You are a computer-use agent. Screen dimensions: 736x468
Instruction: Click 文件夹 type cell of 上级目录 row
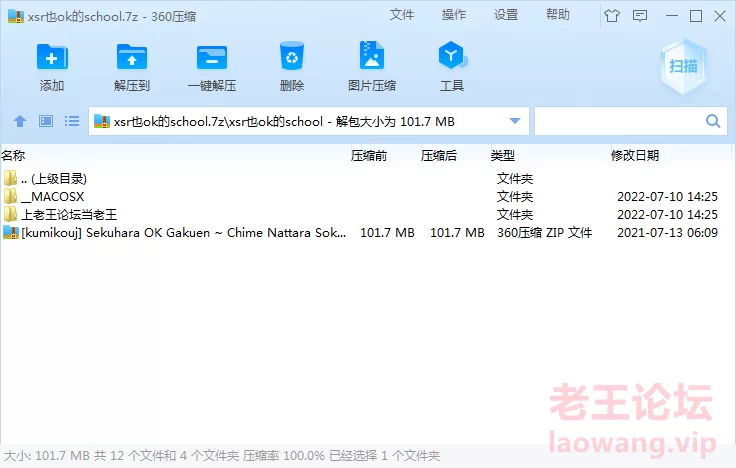point(515,178)
